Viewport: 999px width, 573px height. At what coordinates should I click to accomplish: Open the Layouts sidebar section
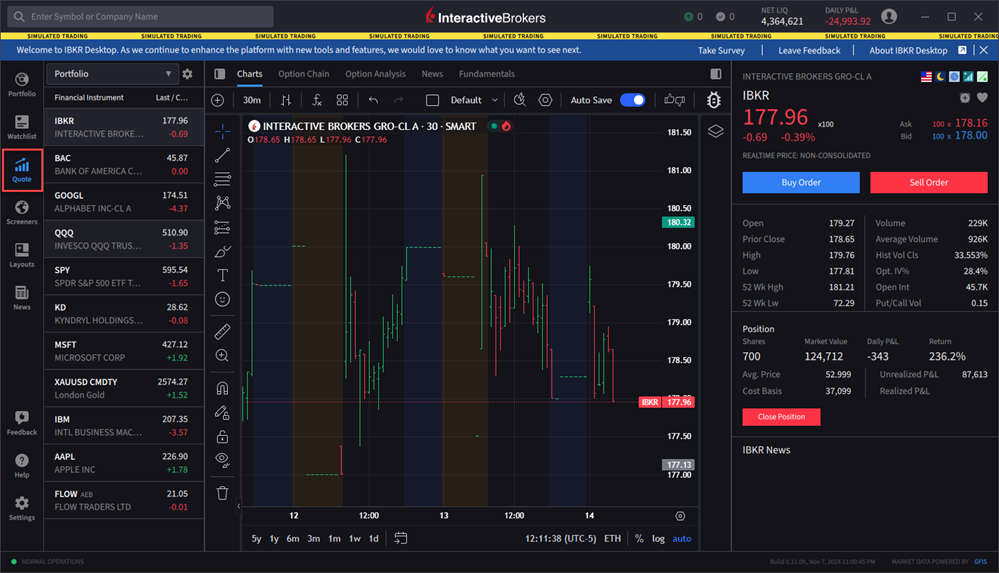point(22,255)
